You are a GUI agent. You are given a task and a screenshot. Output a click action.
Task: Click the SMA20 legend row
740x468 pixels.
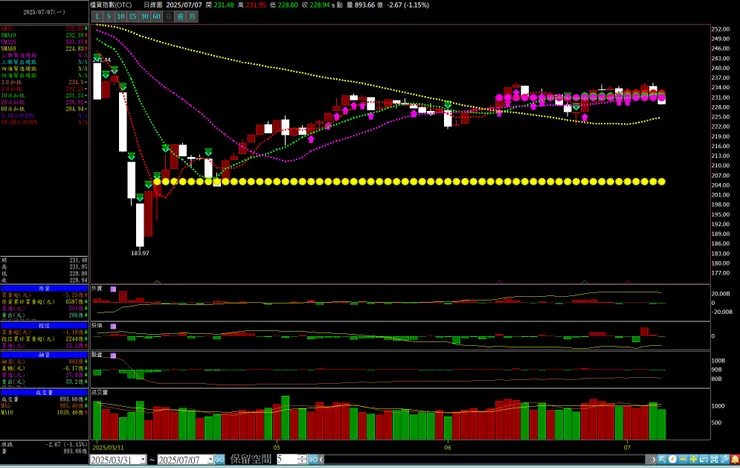(44, 42)
